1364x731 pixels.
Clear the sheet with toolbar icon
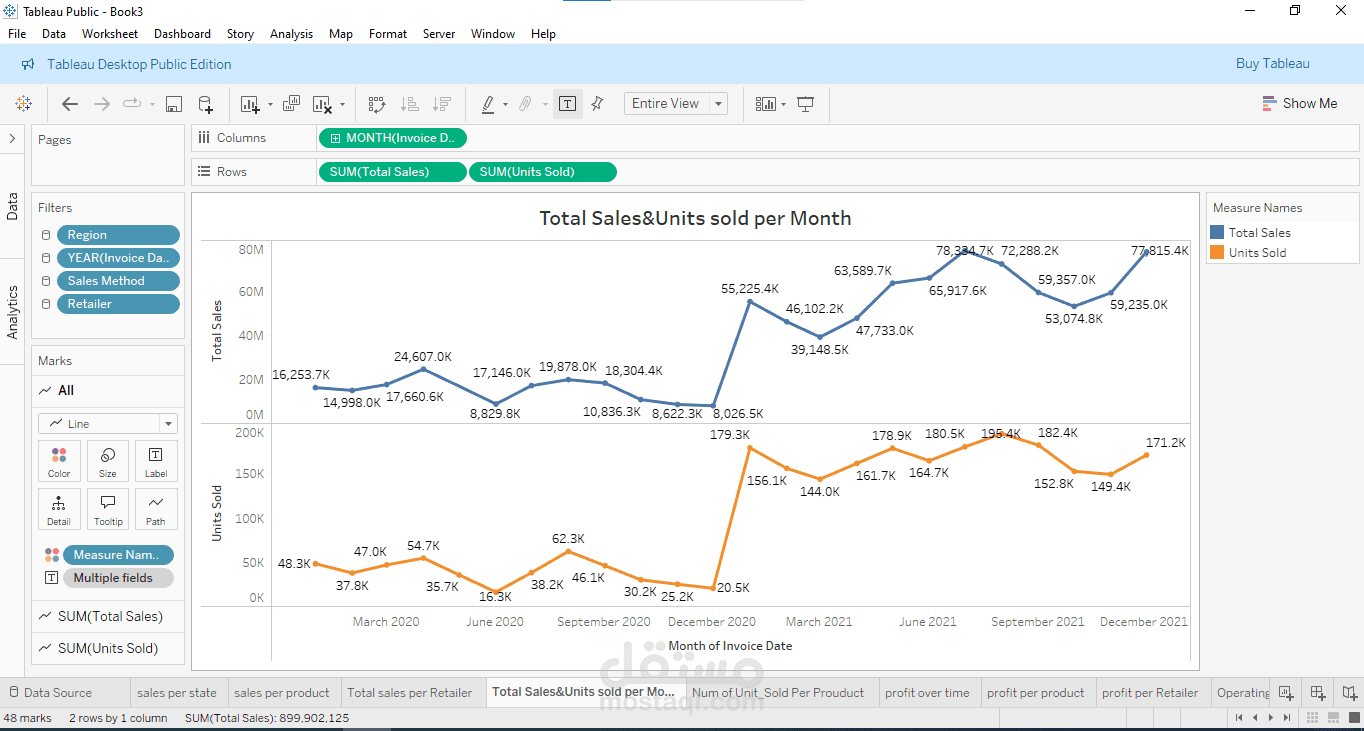click(x=322, y=104)
